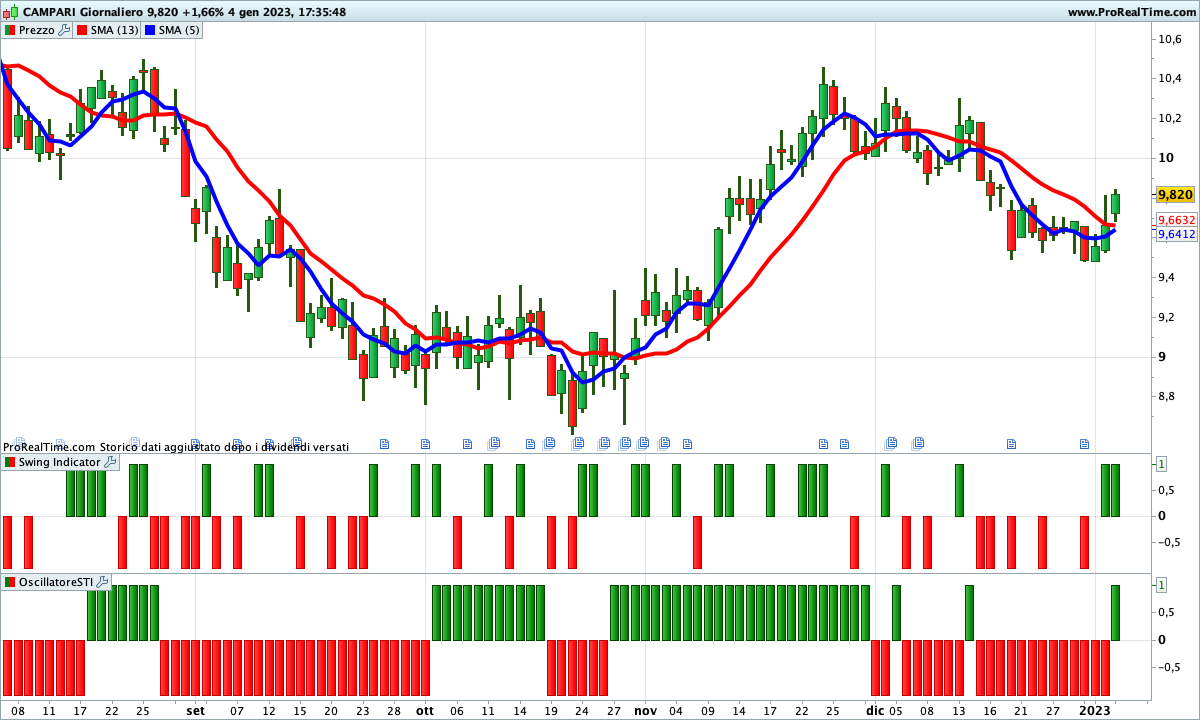This screenshot has width=1200, height=720.
Task: Click the small '1' badge in OscillatoreSTI panel
Action: [x=1161, y=584]
